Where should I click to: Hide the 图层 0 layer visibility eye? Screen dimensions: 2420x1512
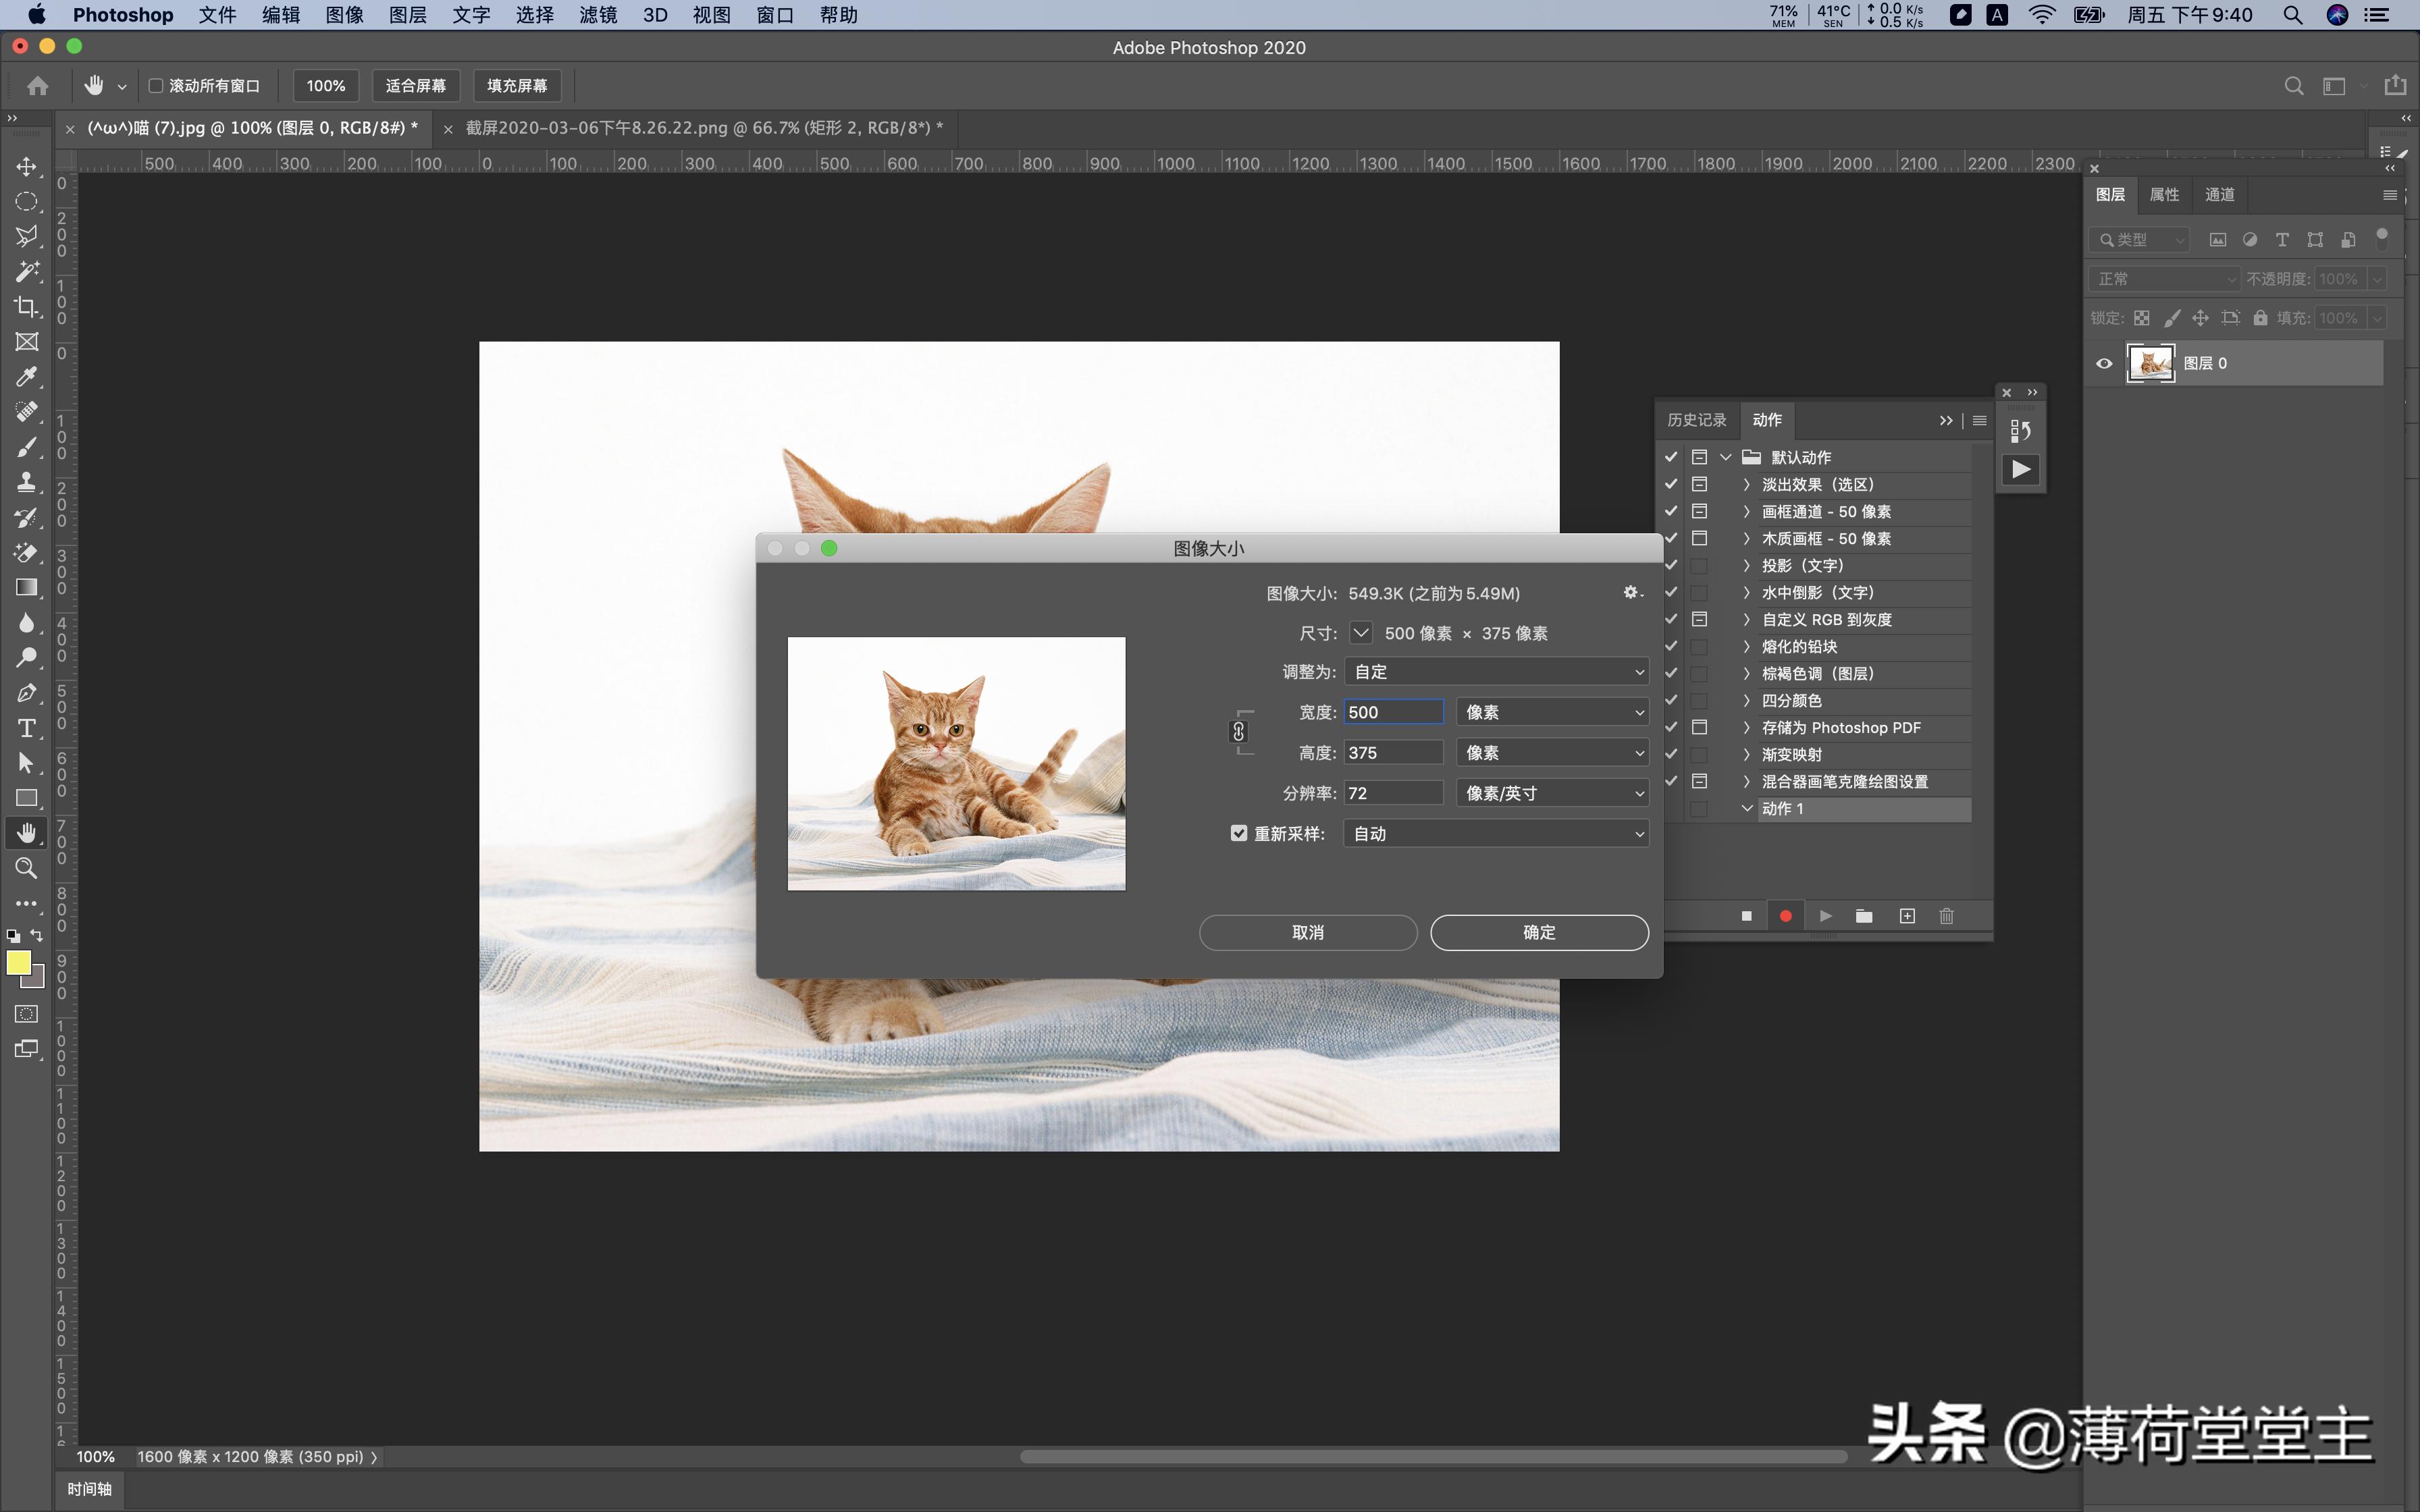(2104, 363)
